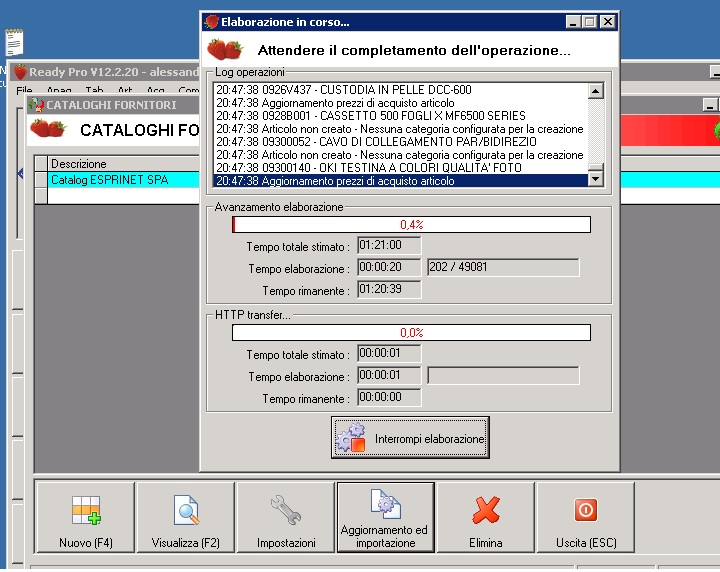Minimize the Elaborazione in corso dialog
This screenshot has height=572, width=720.
pos(573,22)
